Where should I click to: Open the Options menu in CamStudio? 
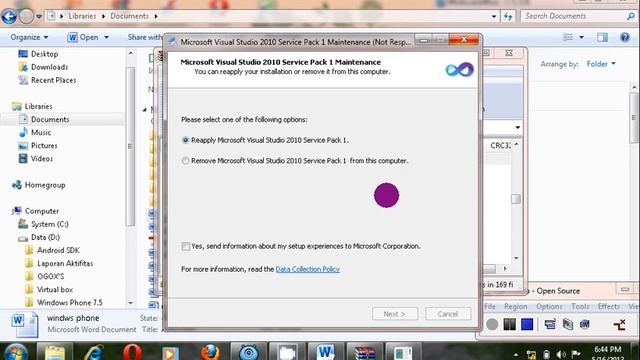pyautogui.click(x=549, y=306)
